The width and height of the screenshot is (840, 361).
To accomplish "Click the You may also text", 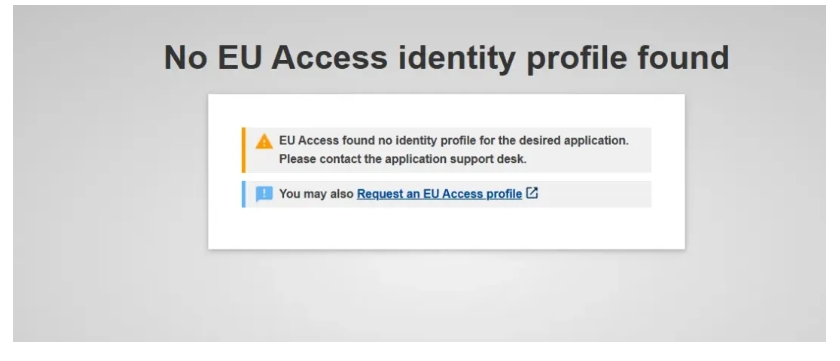I will (316, 194).
